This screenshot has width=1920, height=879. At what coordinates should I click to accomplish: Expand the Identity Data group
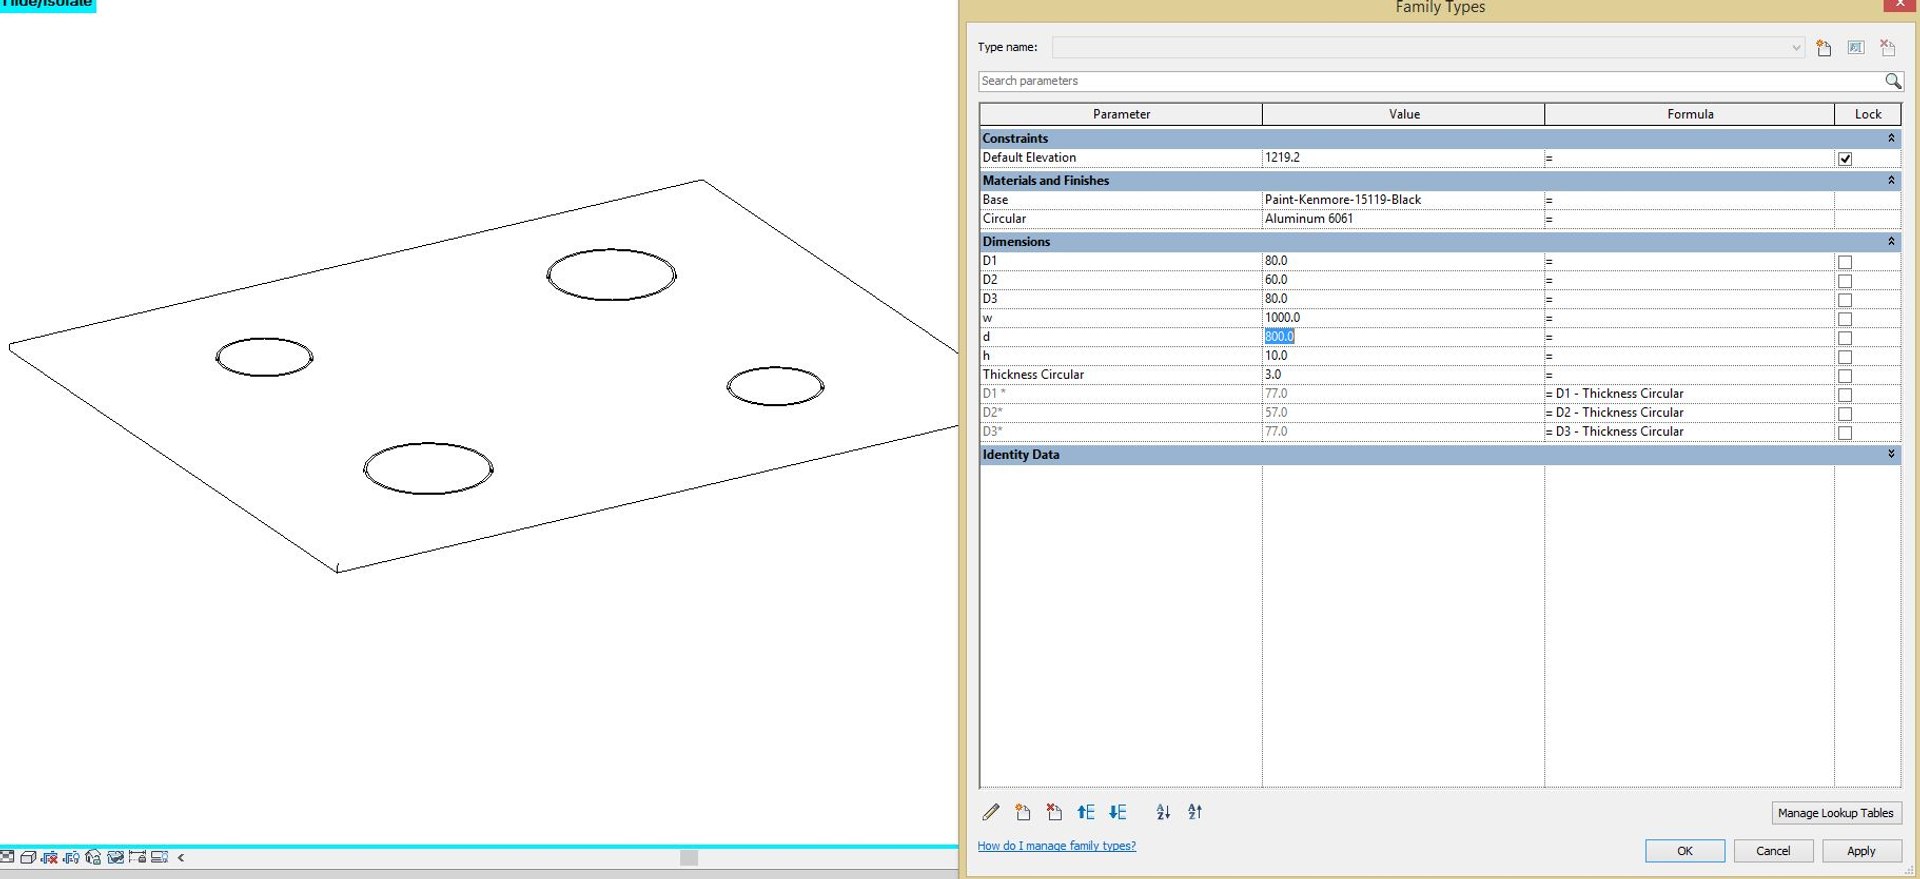tap(1891, 454)
